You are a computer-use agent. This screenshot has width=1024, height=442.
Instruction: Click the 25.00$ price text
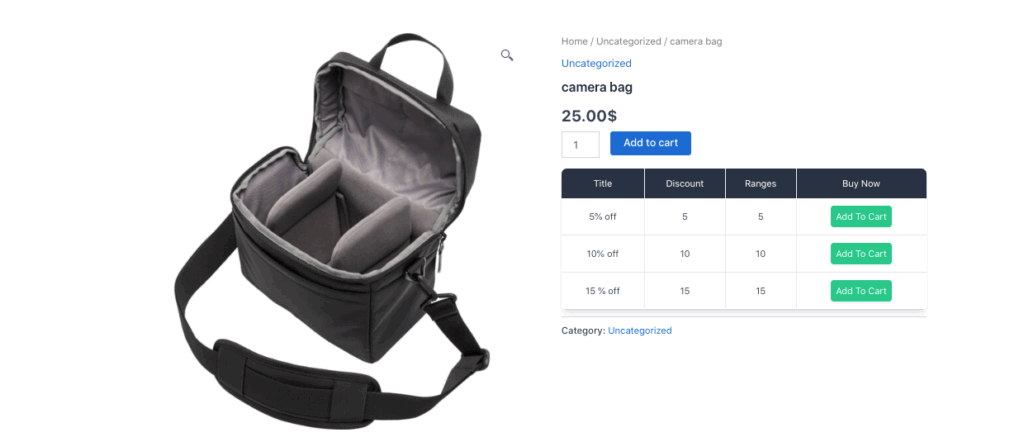tap(589, 116)
